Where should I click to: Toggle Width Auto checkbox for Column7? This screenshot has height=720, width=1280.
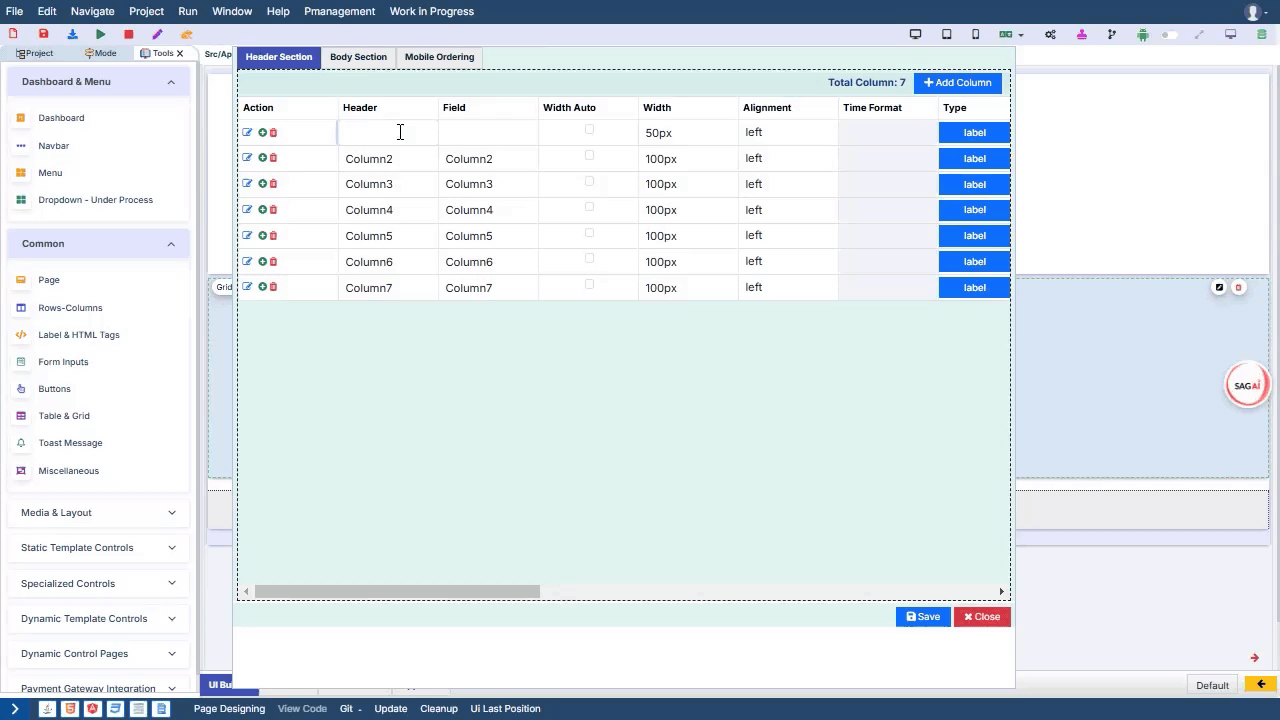tap(589, 284)
